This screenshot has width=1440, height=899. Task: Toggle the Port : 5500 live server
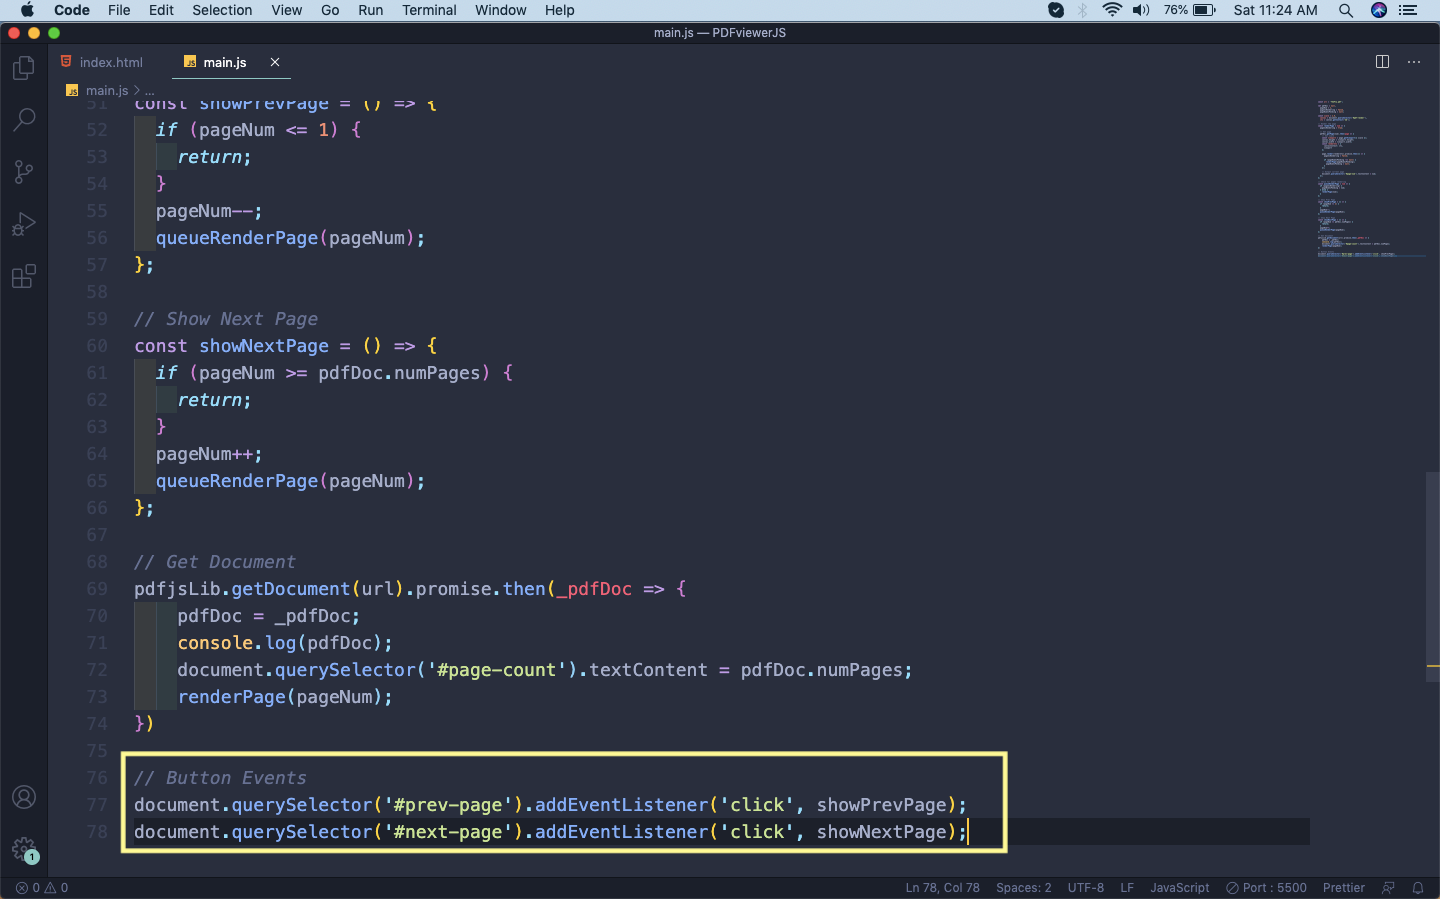click(1266, 887)
